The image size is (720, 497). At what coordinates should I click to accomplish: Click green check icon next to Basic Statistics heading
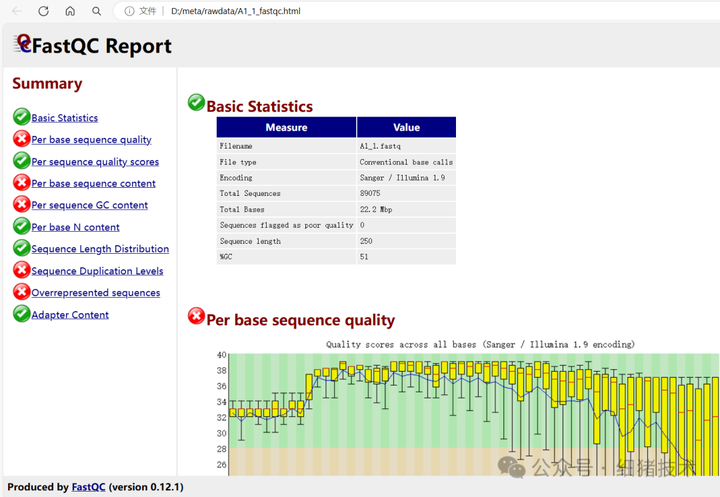pos(197,102)
